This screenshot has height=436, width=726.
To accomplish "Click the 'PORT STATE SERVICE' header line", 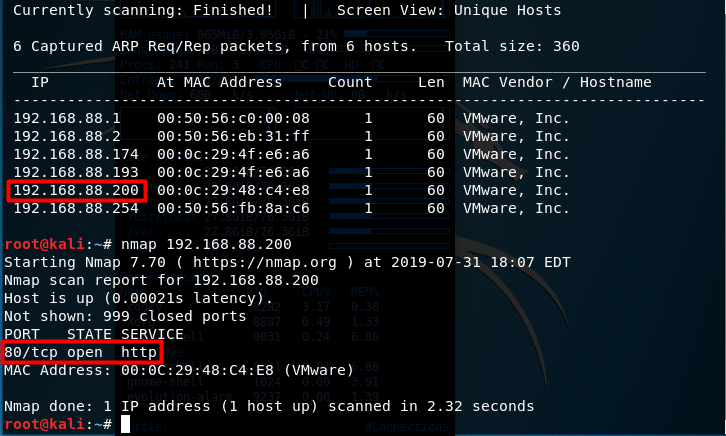I will pos(94,335).
